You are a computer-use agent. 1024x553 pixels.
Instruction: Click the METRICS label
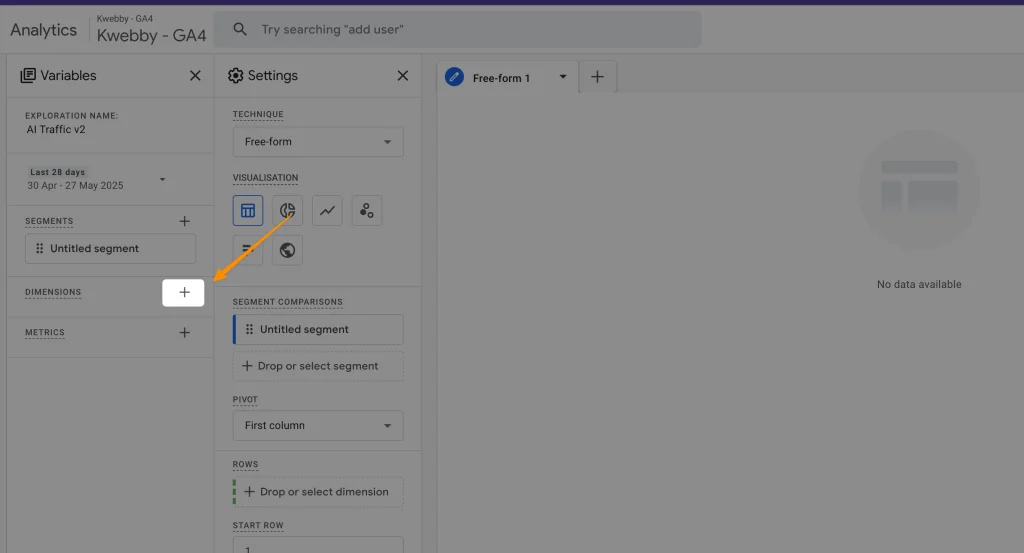click(45, 333)
